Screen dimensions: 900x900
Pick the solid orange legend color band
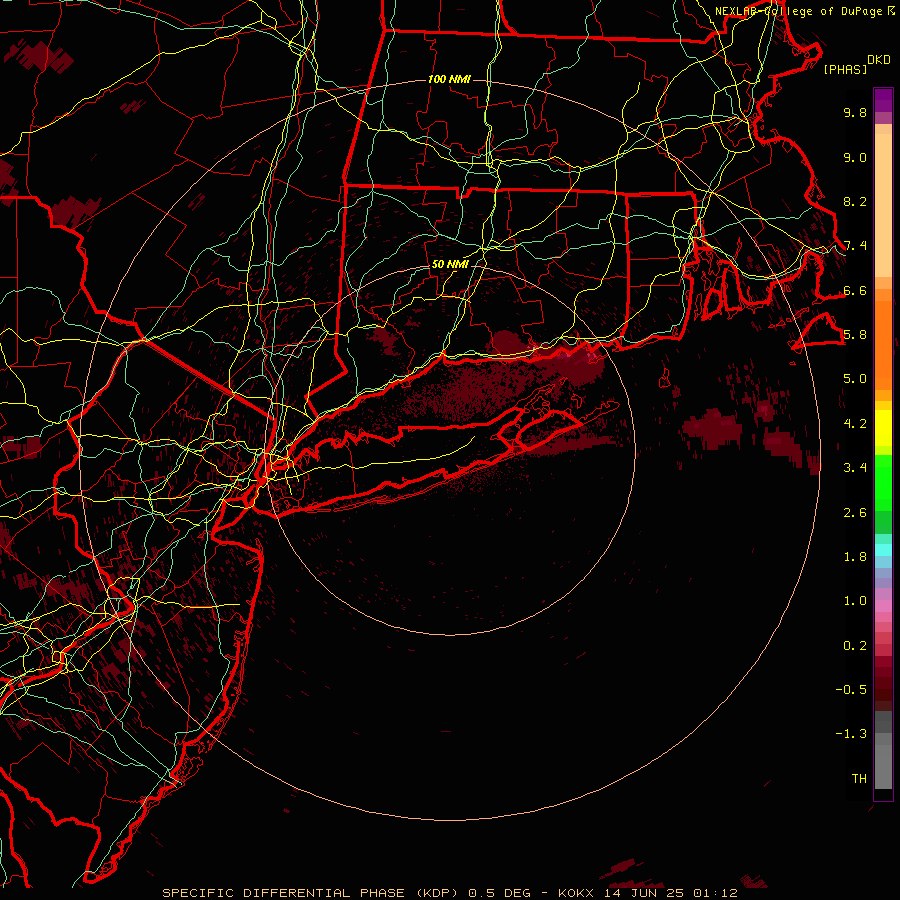point(883,344)
